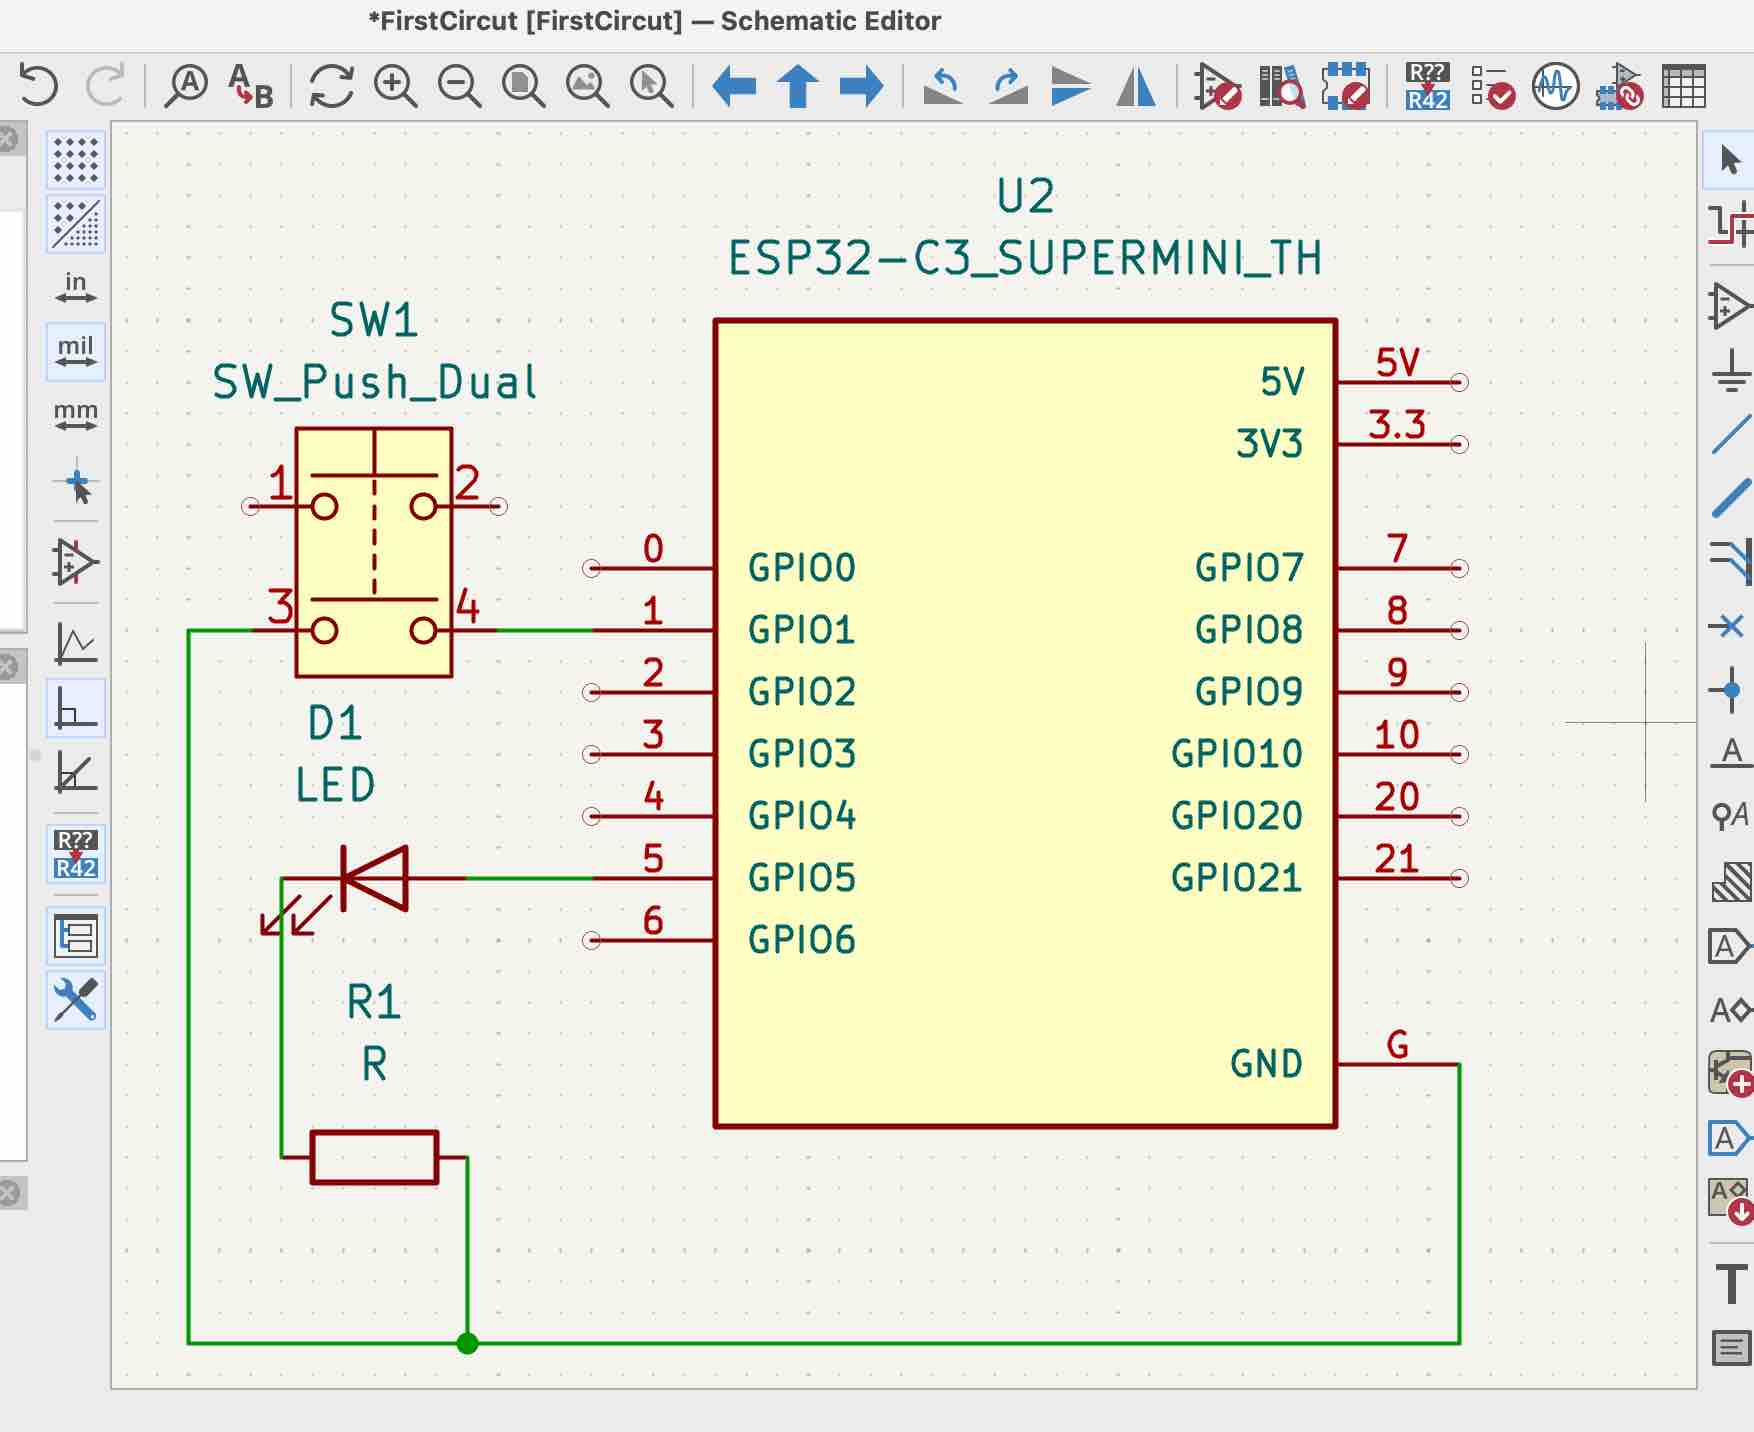Set 45-degree line drawing mode
Viewport: 1754px width, 1432px height.
point(76,771)
